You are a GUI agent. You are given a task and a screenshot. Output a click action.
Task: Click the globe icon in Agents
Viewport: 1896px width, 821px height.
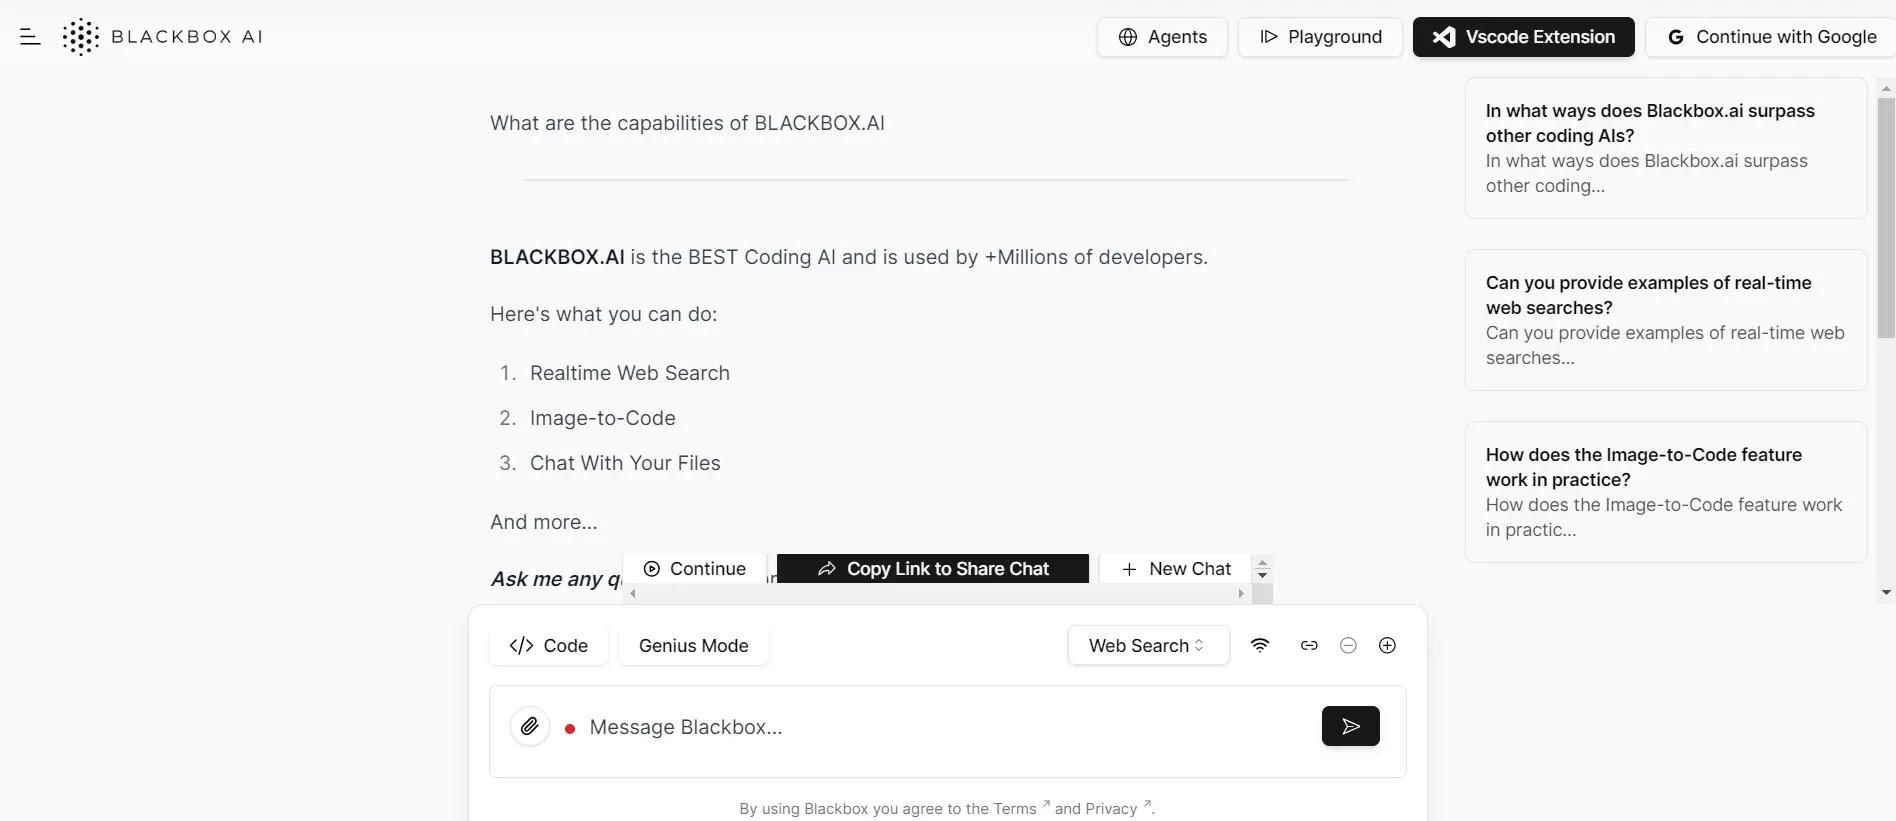1128,37
